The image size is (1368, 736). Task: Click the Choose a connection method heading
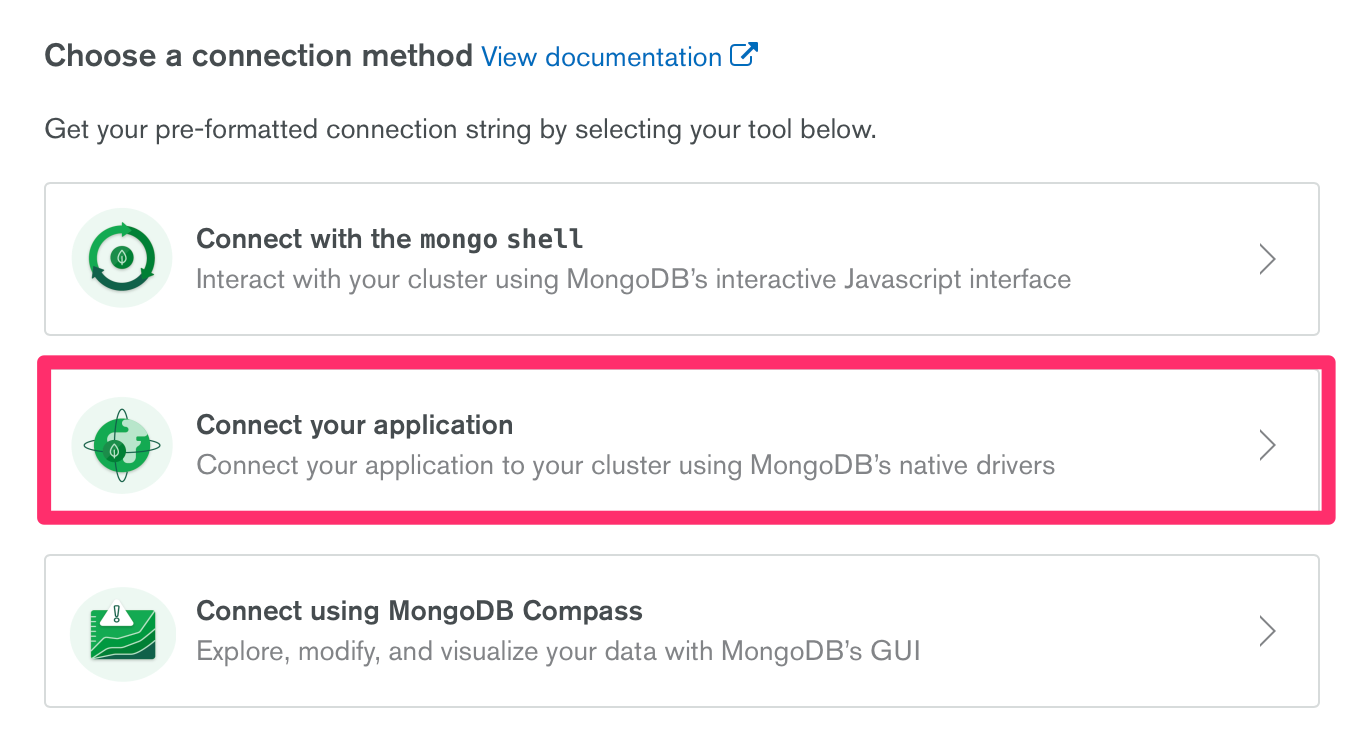258,56
